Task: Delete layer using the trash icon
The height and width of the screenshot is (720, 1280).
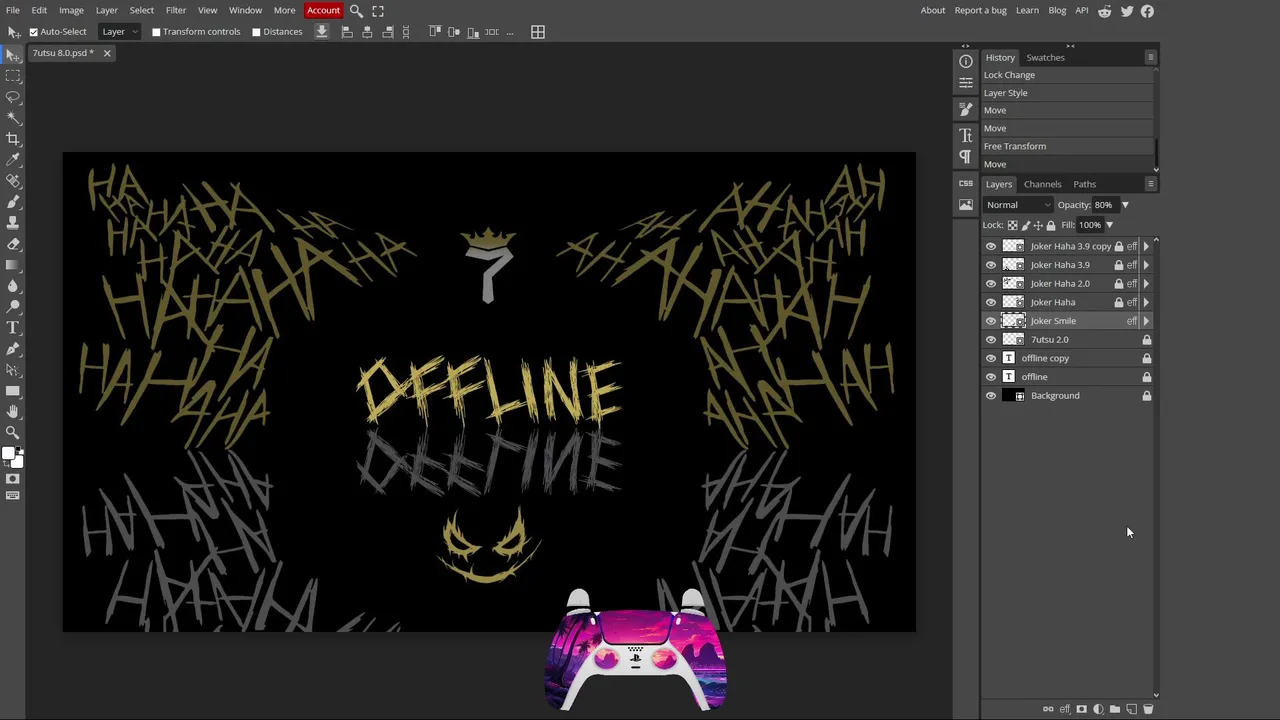Action: (x=1148, y=709)
